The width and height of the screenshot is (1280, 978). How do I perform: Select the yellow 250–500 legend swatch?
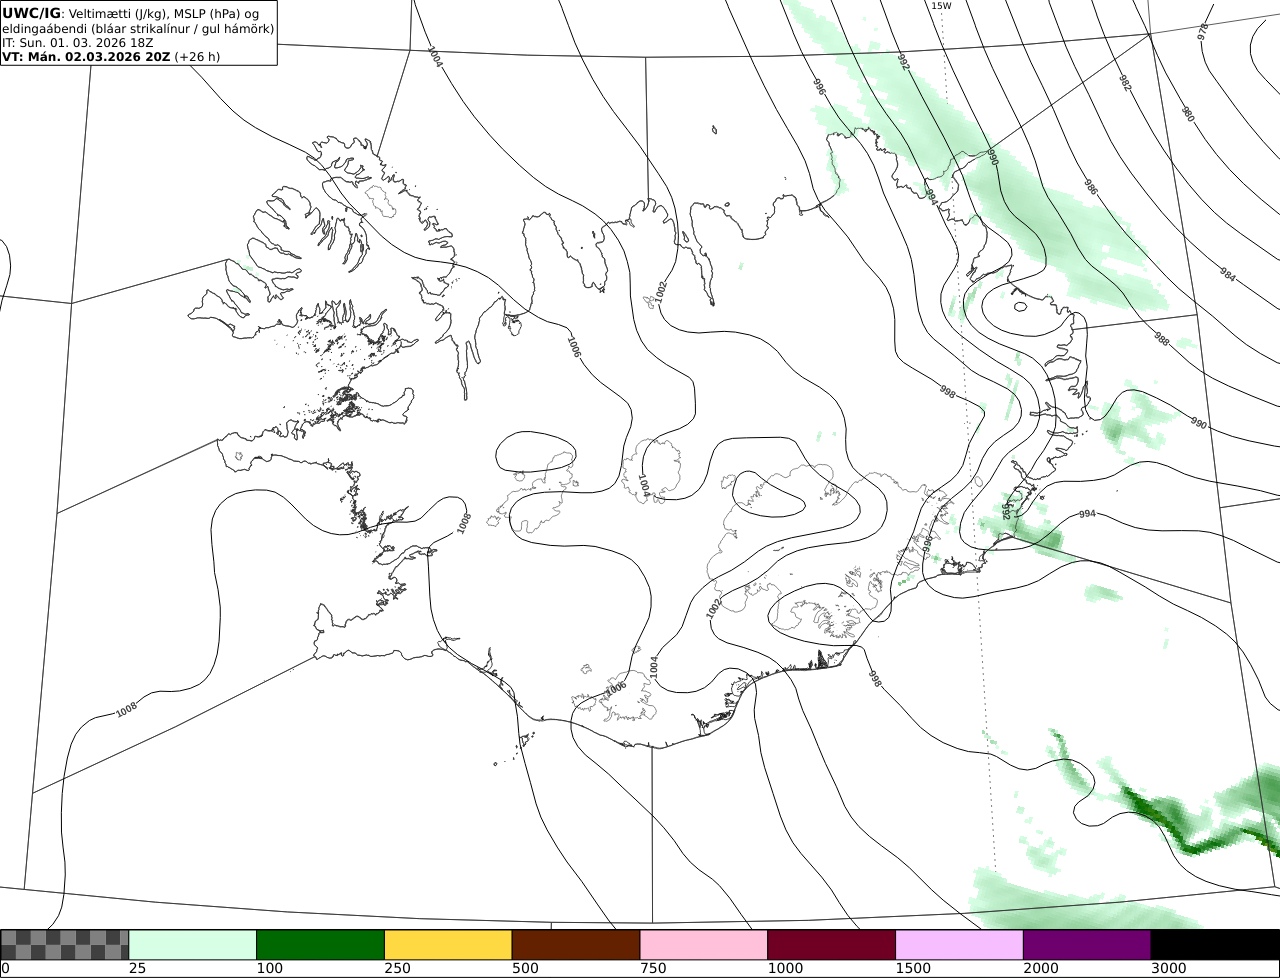(x=448, y=945)
